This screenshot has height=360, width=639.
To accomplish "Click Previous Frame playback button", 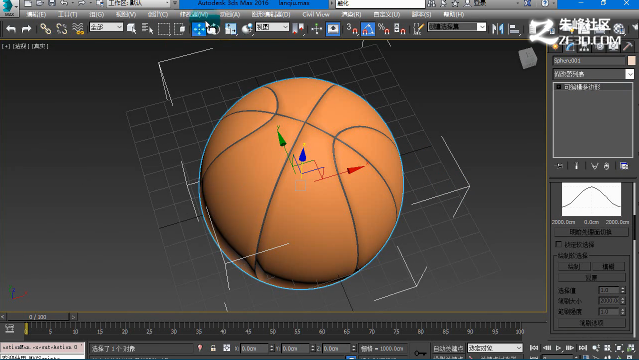I will (x=546, y=348).
